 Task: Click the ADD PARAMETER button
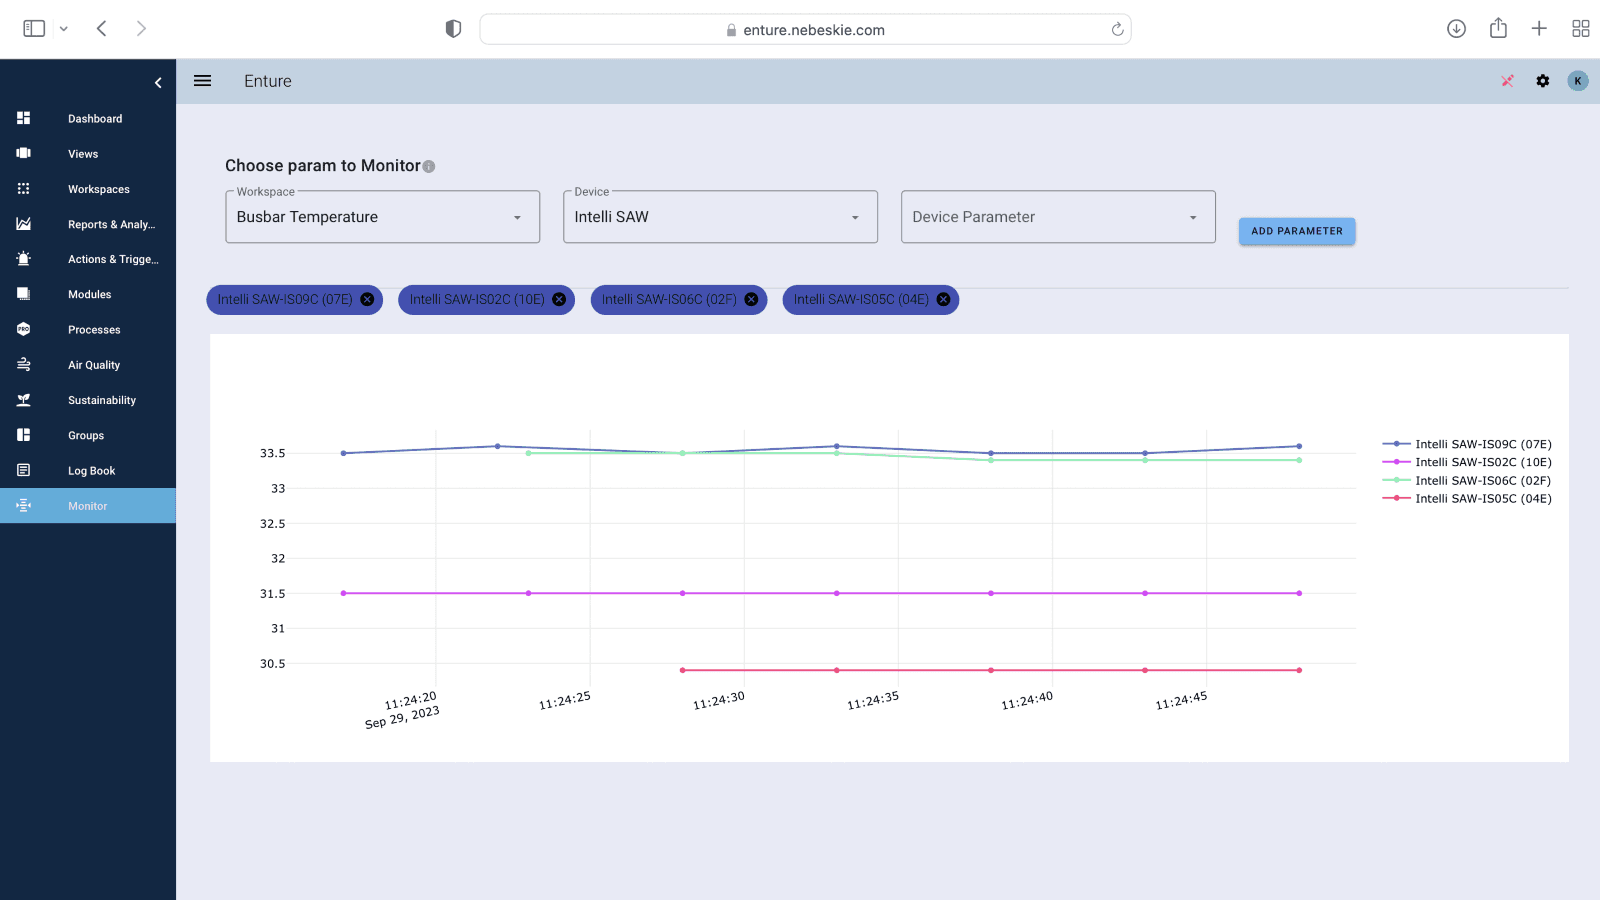point(1296,230)
